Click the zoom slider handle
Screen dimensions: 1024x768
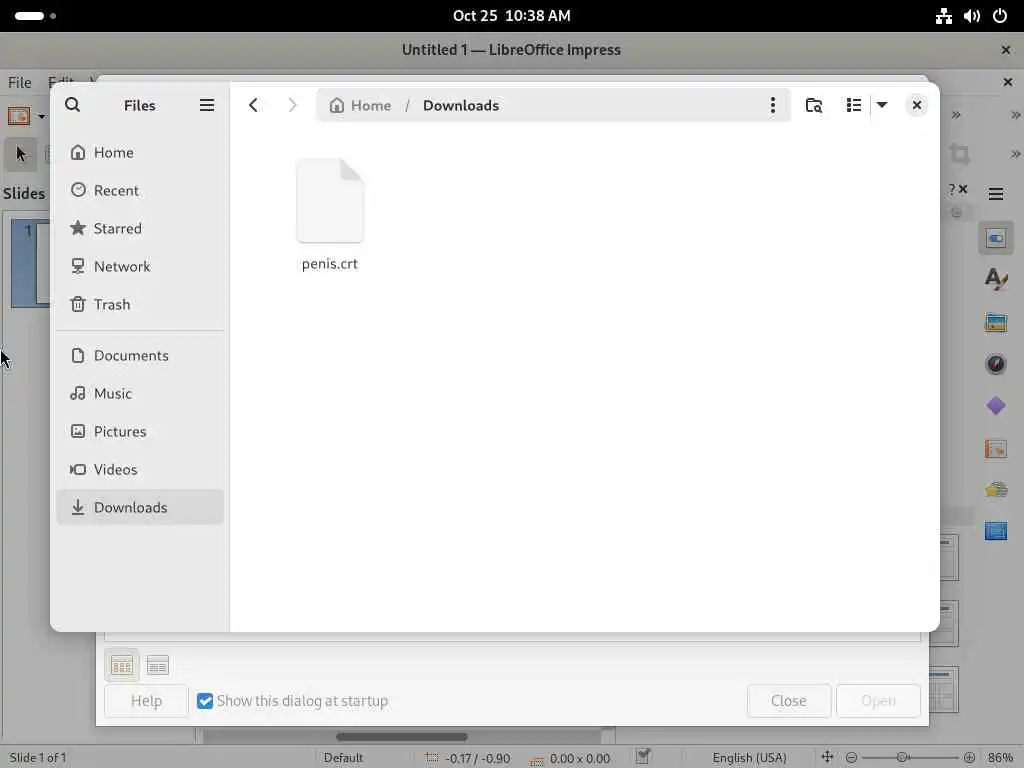click(903, 758)
